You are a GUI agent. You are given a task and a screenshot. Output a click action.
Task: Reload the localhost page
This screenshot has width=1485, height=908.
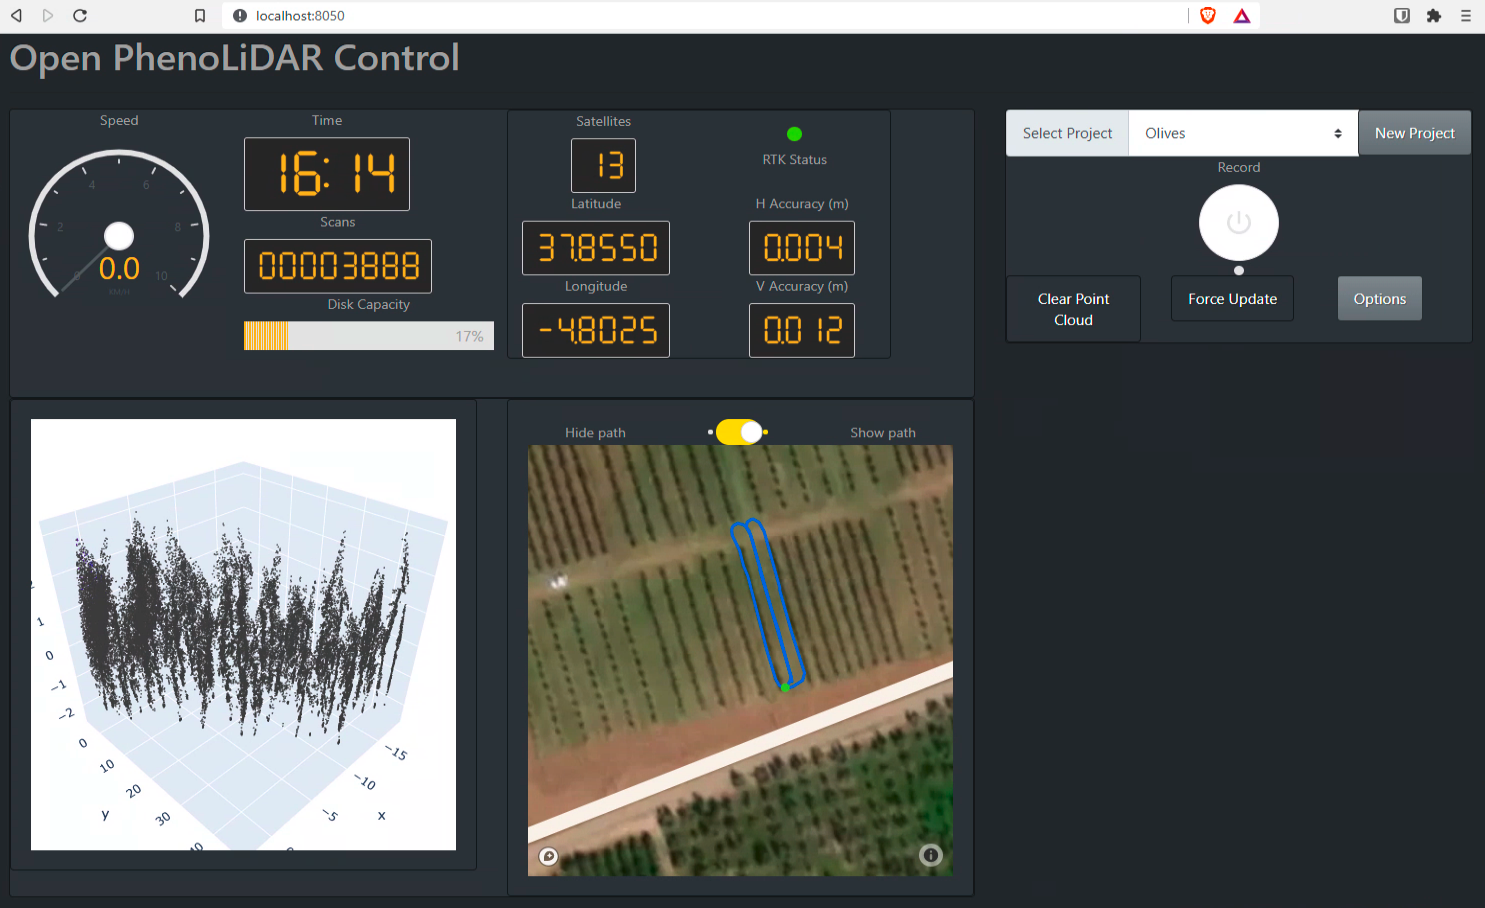point(80,16)
